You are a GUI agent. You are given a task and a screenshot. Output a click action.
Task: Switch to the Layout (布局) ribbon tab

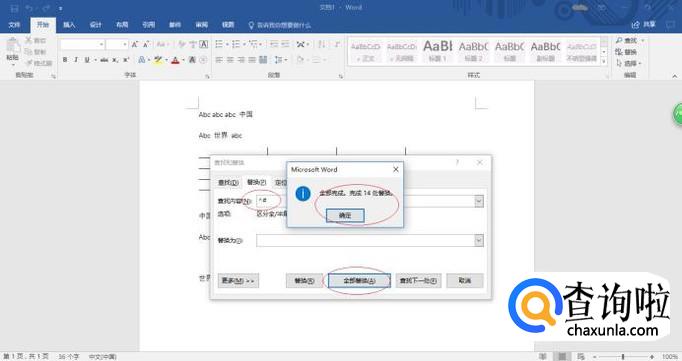coord(122,25)
